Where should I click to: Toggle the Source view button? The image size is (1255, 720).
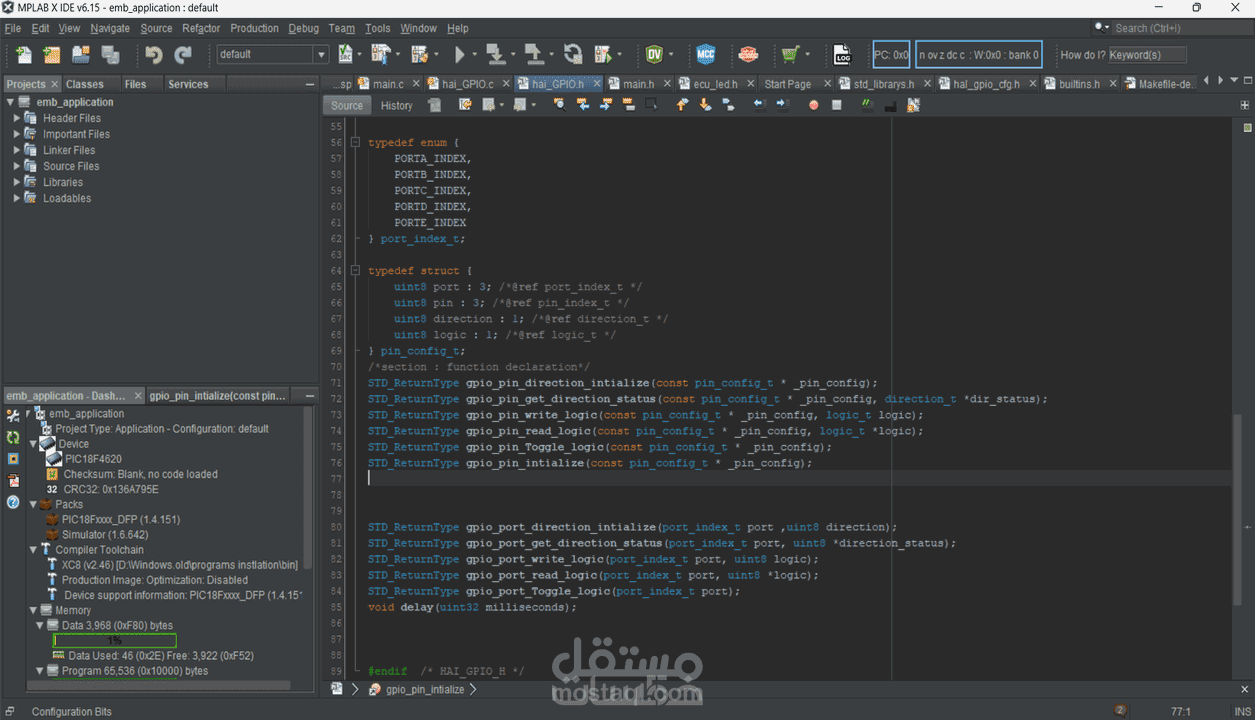[x=345, y=104]
